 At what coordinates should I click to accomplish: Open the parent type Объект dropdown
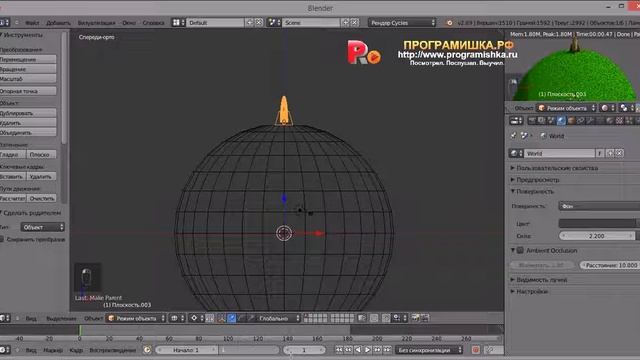(42, 227)
